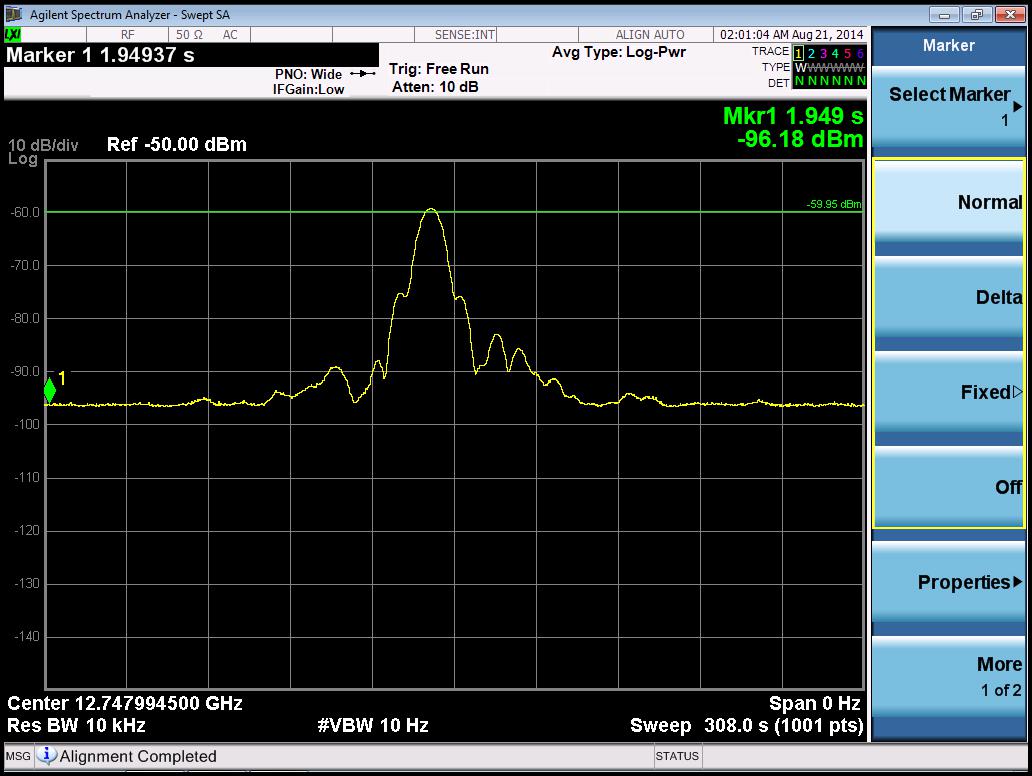Viewport: 1032px width, 776px height.
Task: Click the Marker 1 1.94937 s value field
Action: (x=100, y=56)
